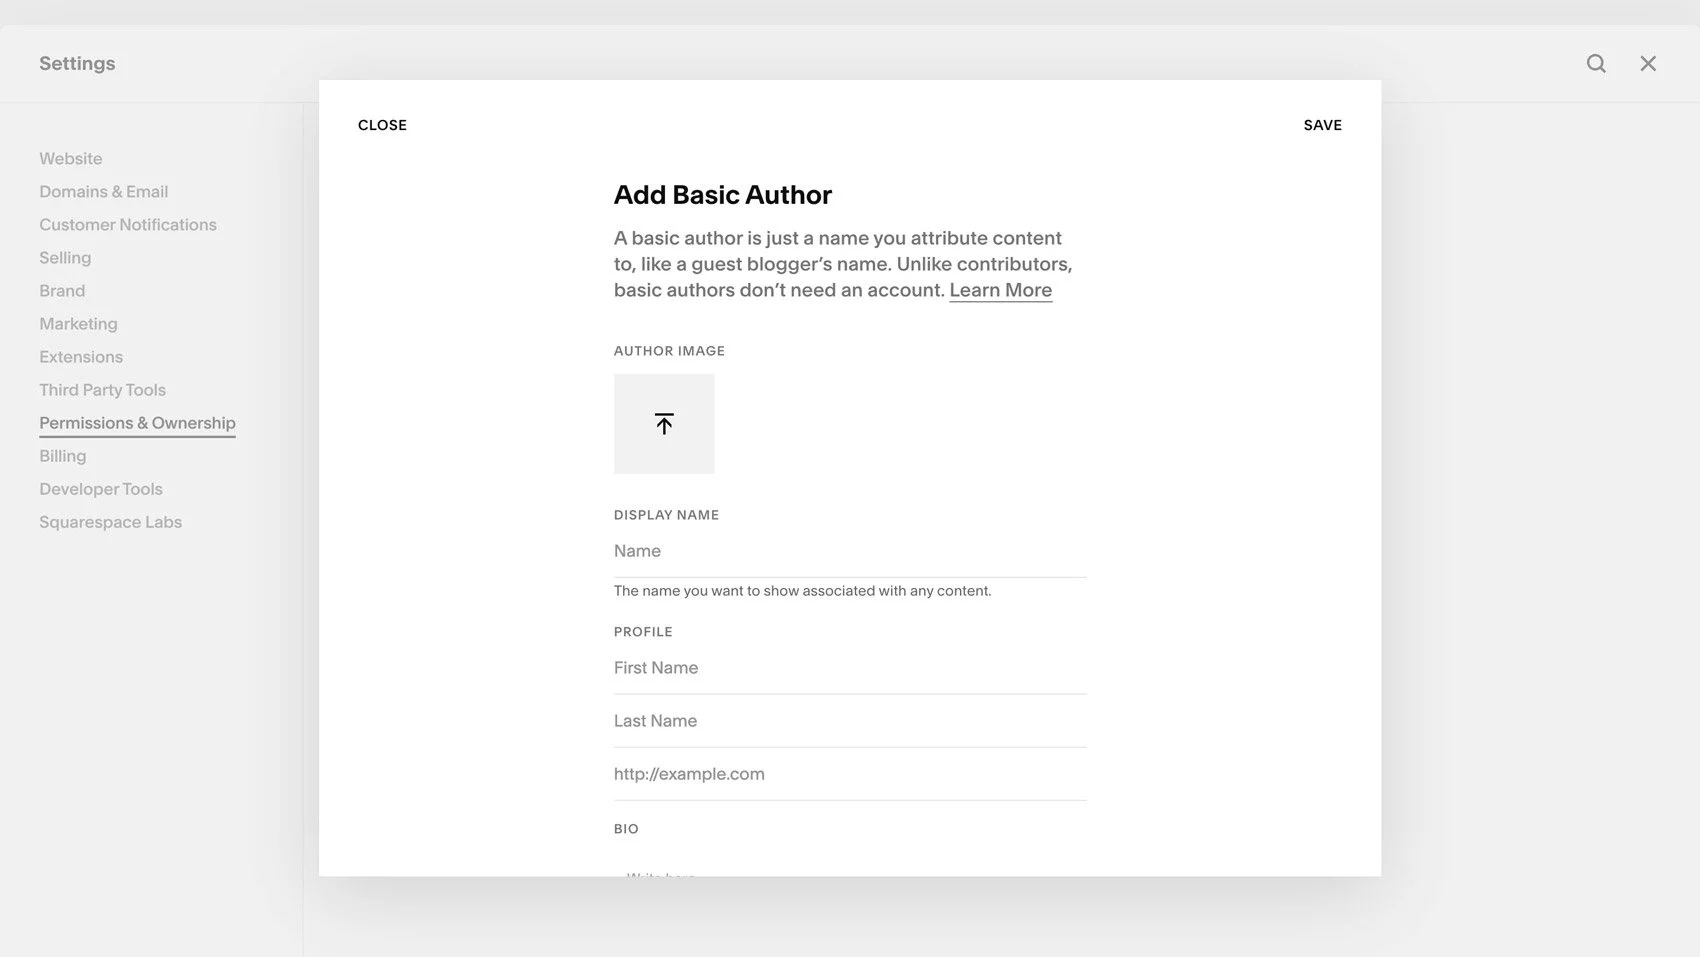Select Squarespace Labs in sidebar
The height and width of the screenshot is (957, 1700).
pyautogui.click(x=111, y=522)
